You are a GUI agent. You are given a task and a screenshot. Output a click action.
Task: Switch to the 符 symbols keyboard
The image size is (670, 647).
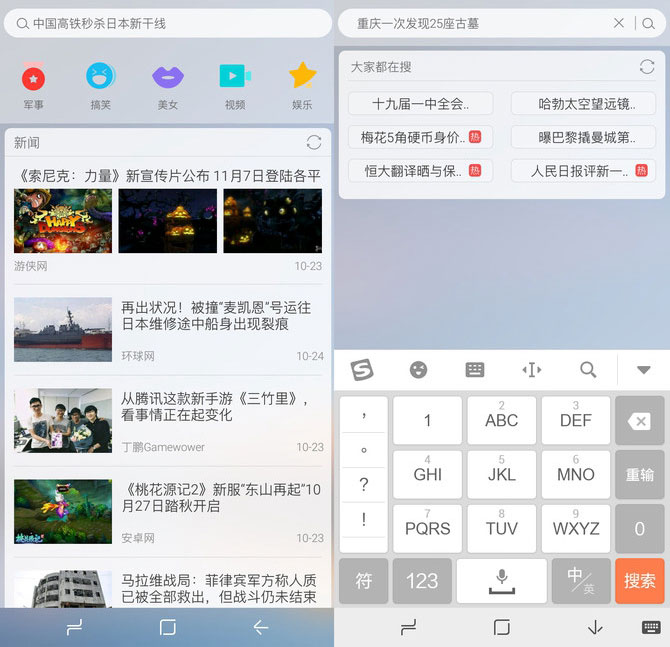(364, 581)
